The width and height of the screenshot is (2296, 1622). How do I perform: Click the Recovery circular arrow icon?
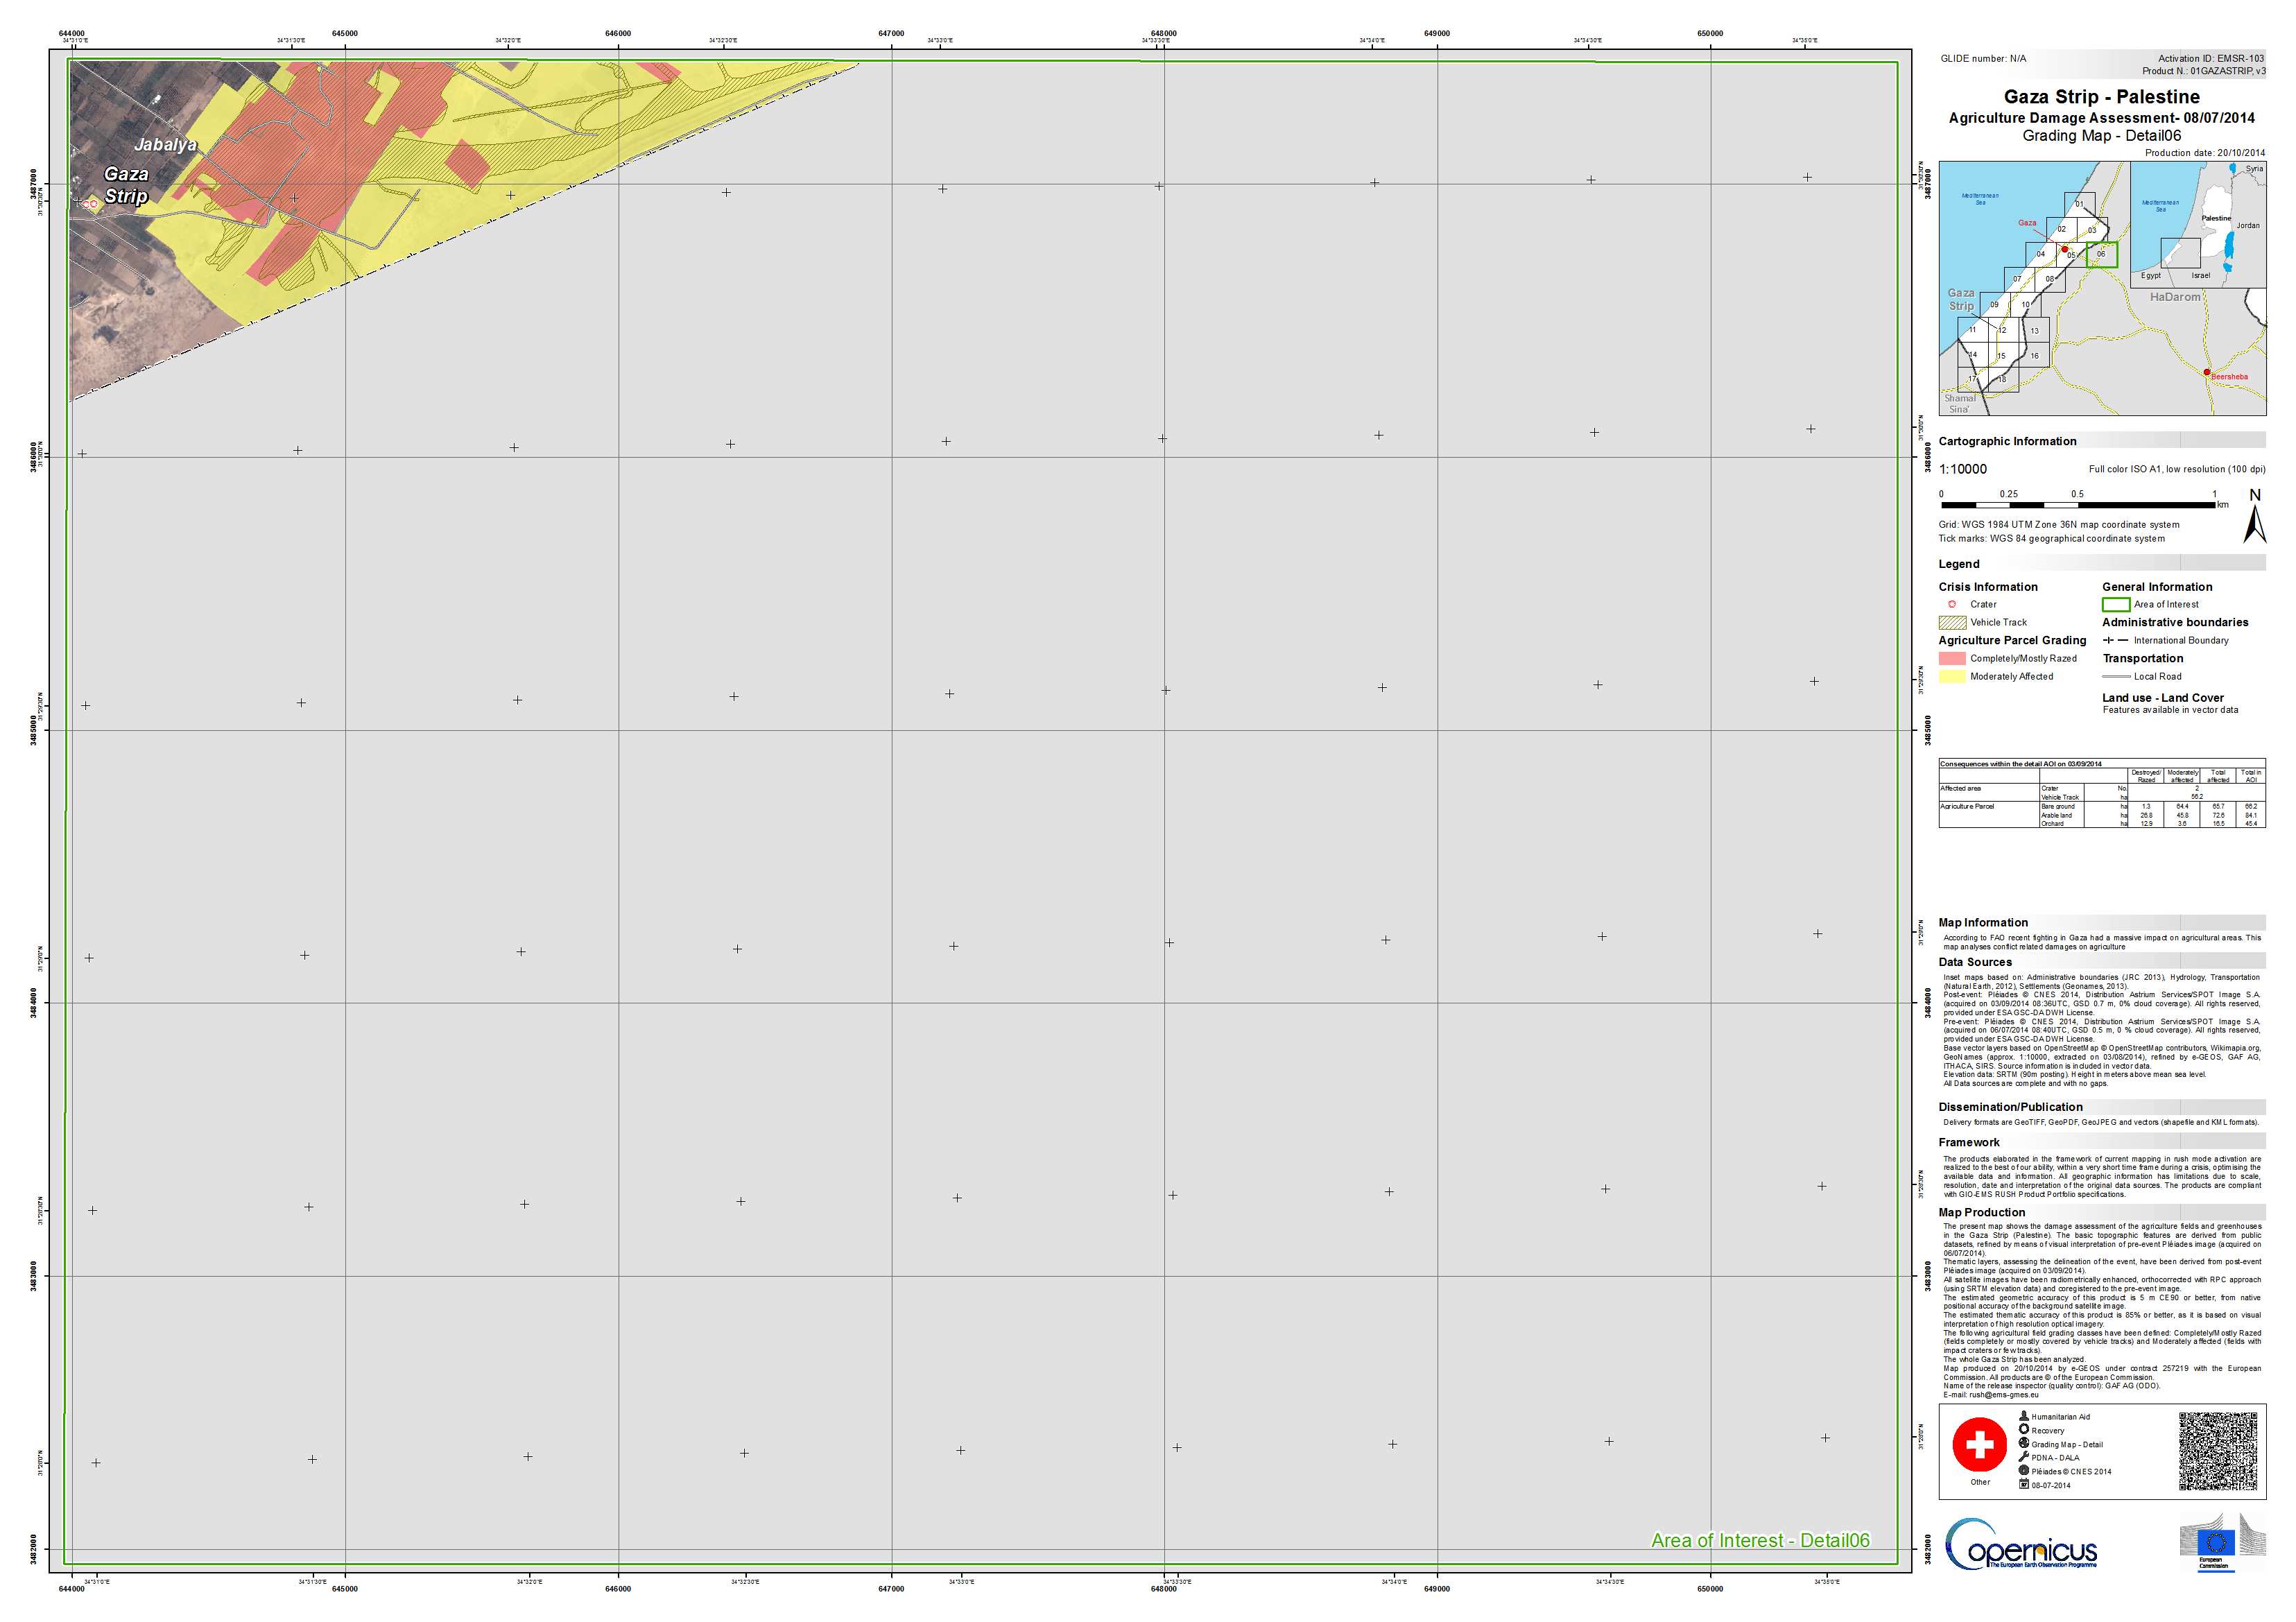2024,1430
